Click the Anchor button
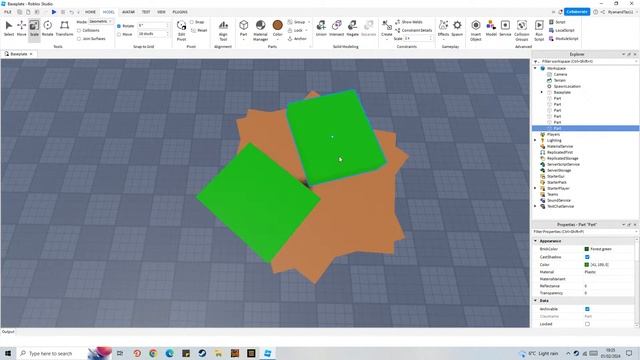 [297, 39]
